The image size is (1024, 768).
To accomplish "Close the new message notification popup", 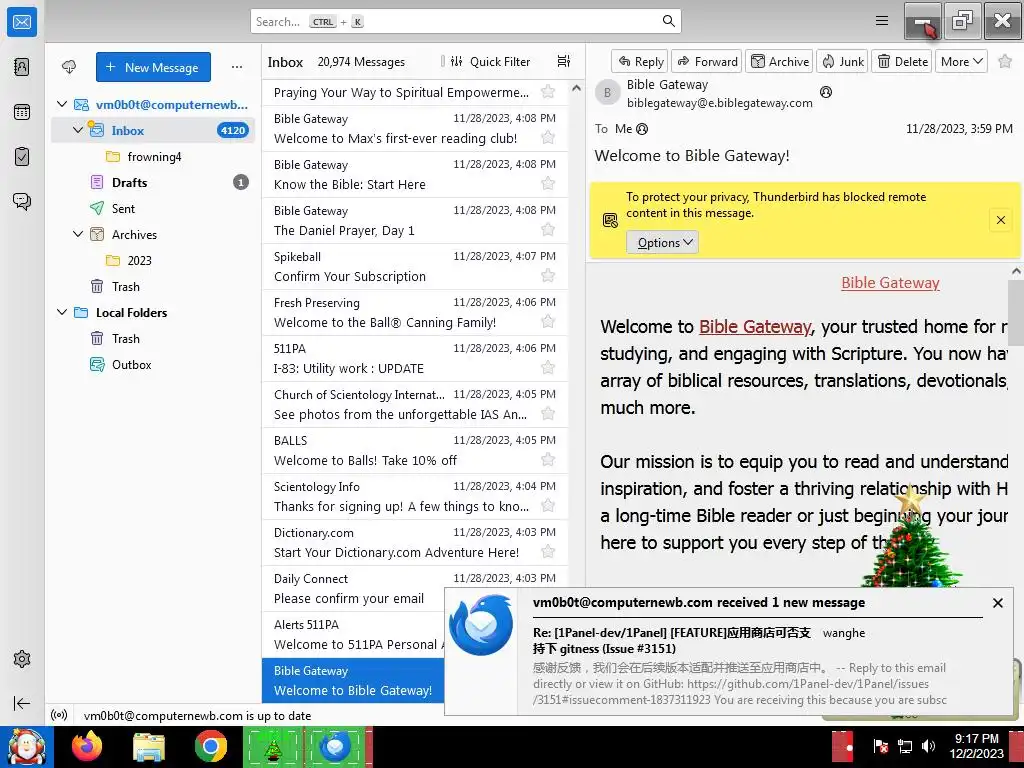I will pos(997,603).
